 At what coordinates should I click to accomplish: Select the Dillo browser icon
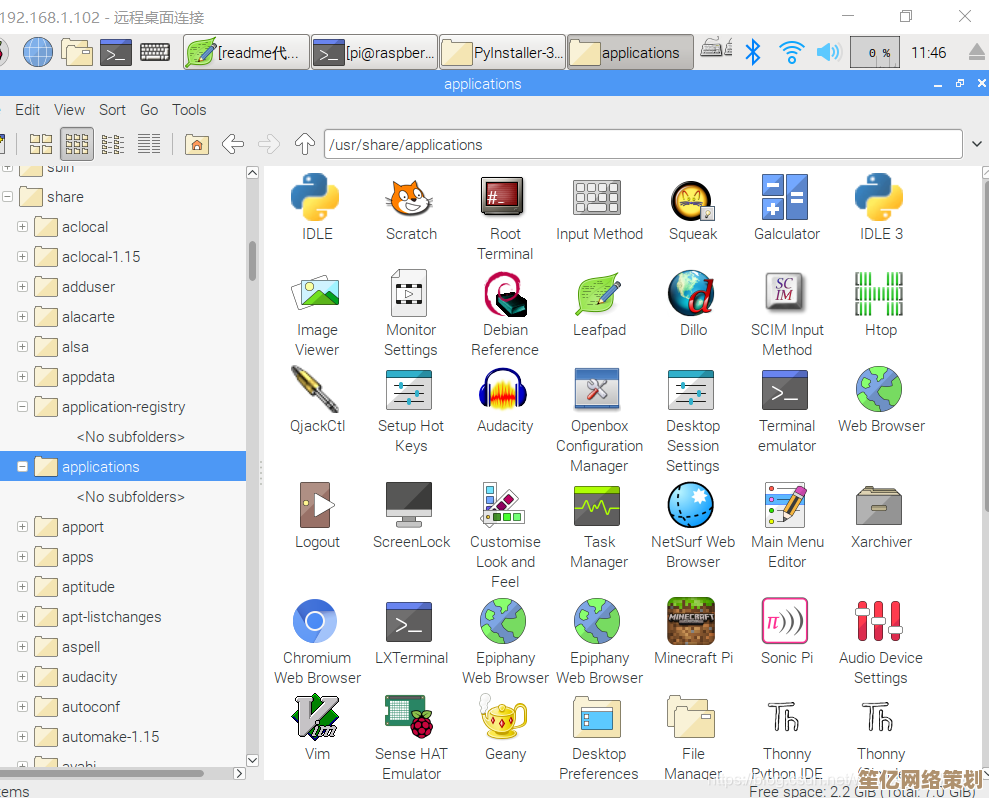coord(692,294)
